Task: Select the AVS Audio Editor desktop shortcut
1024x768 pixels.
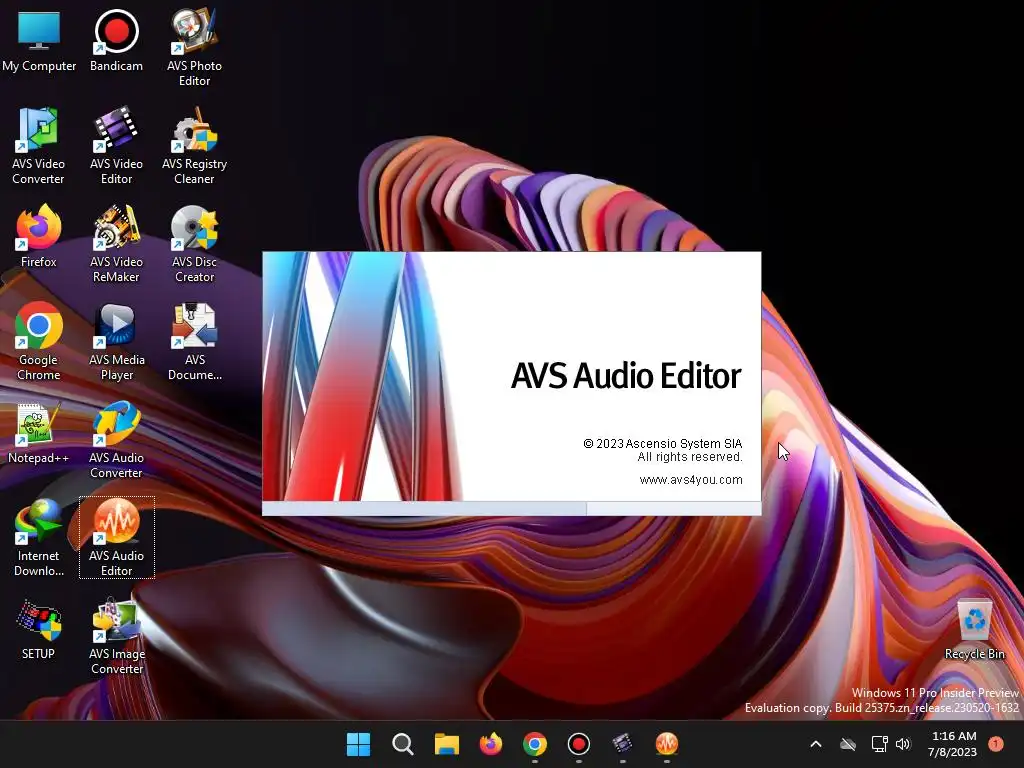Action: coord(116,537)
